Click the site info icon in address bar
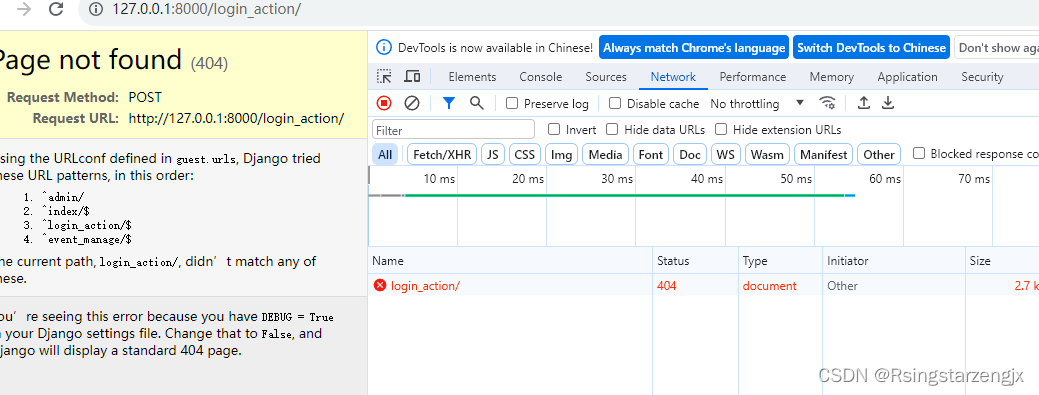 click(x=96, y=9)
